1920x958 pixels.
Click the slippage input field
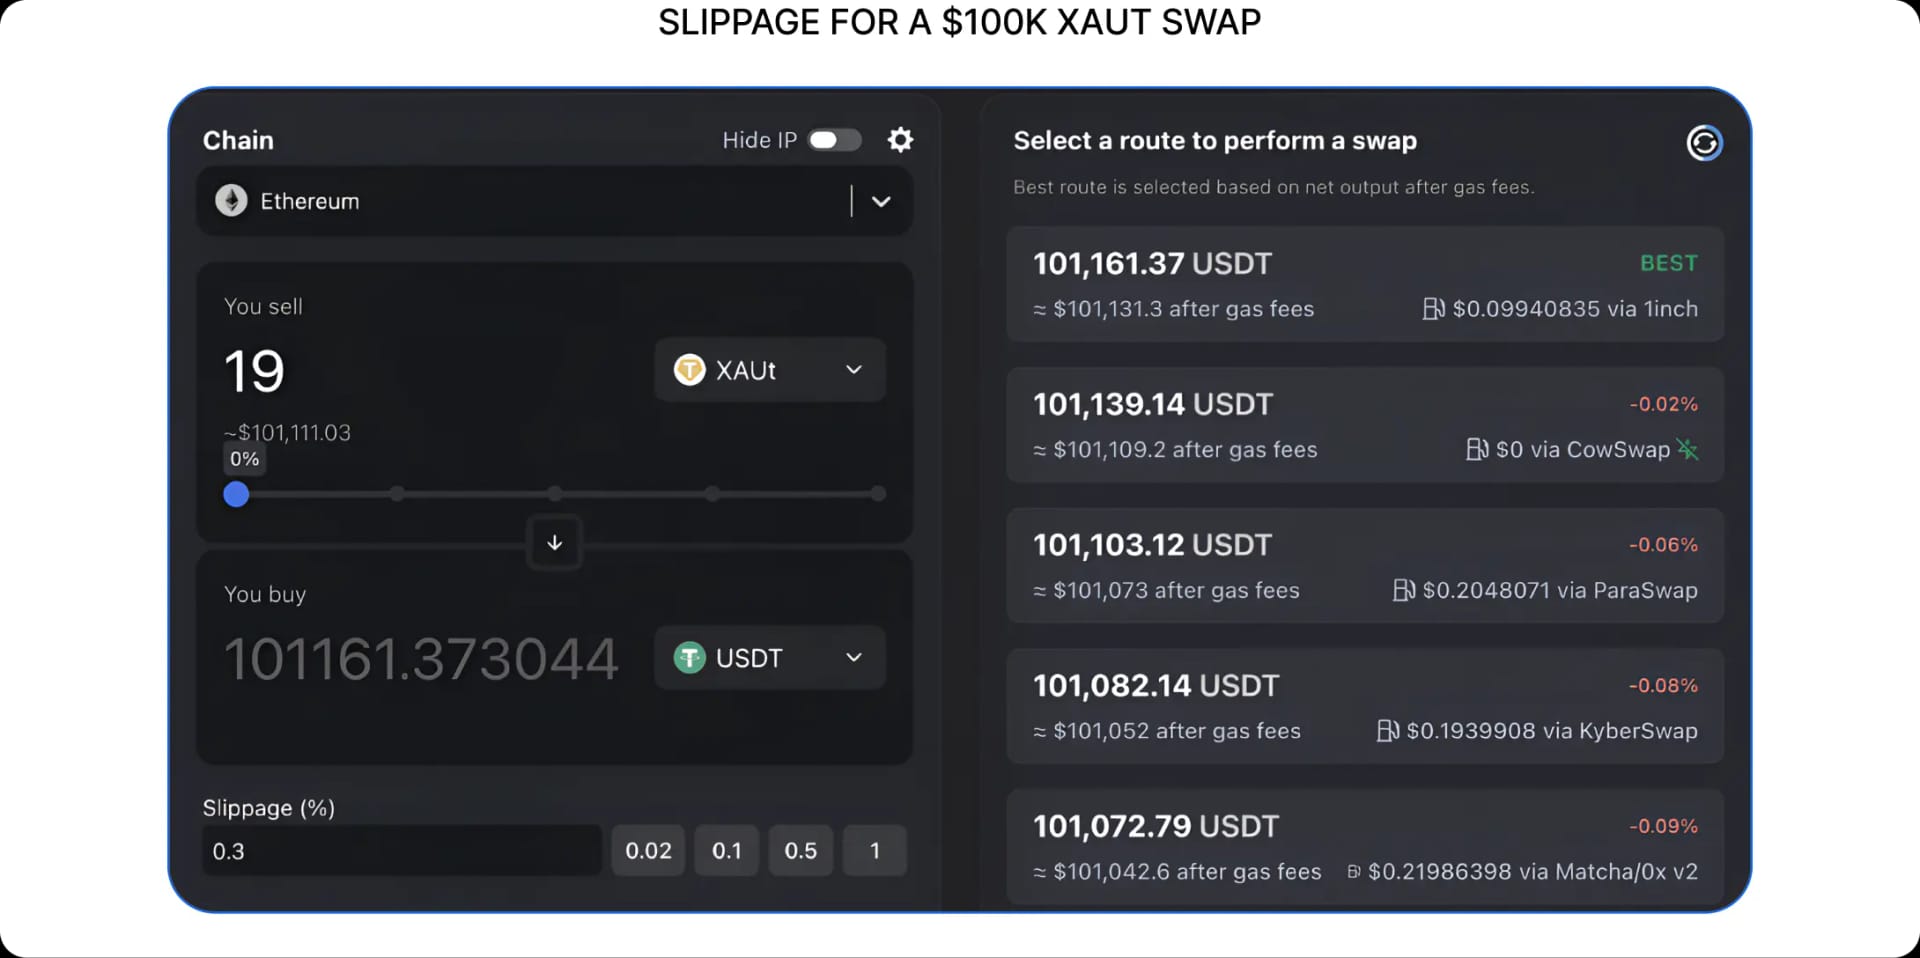(400, 850)
